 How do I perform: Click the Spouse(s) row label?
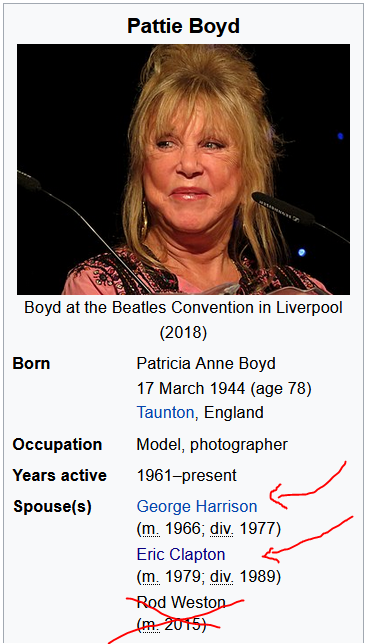click(x=52, y=506)
